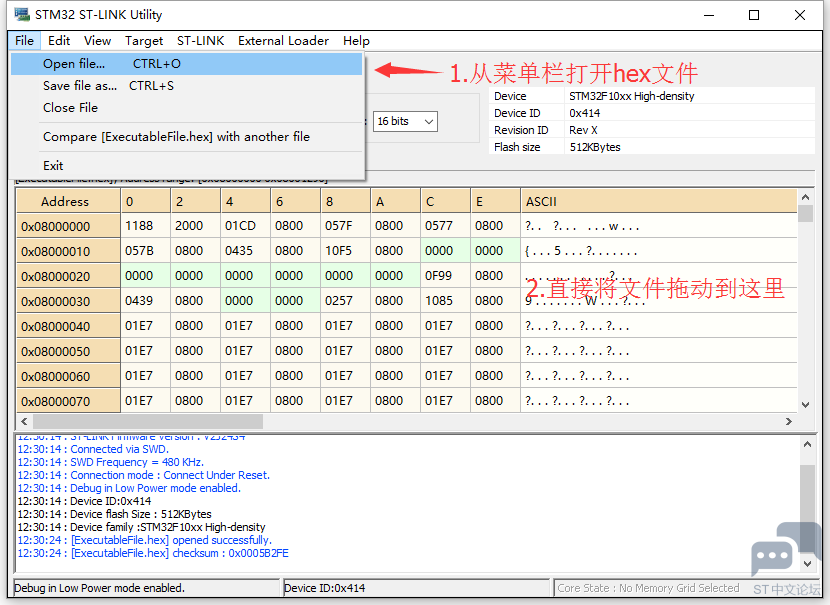Open the External Loader menu

click(283, 41)
